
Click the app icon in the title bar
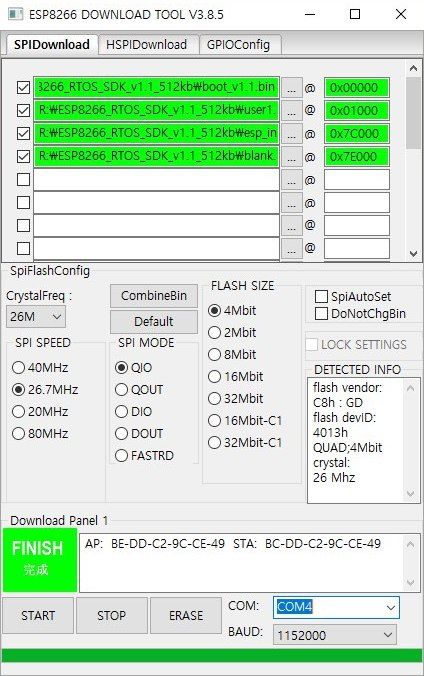pos(16,14)
